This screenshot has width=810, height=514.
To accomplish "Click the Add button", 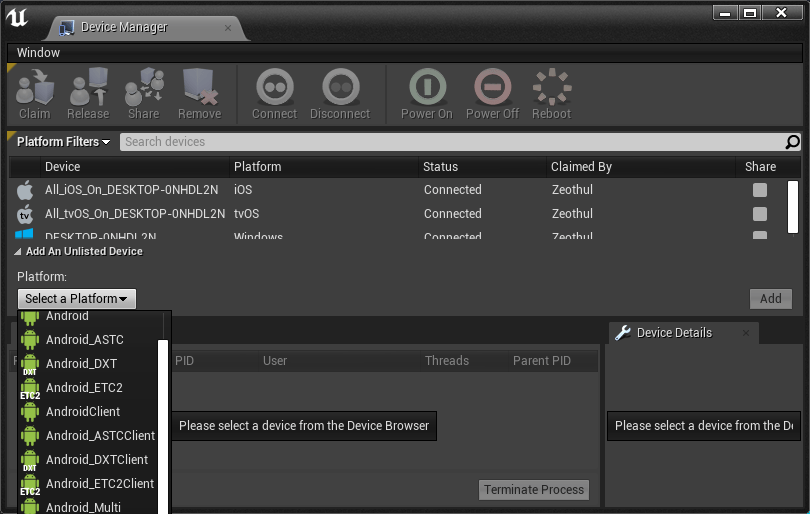I will coord(771,299).
